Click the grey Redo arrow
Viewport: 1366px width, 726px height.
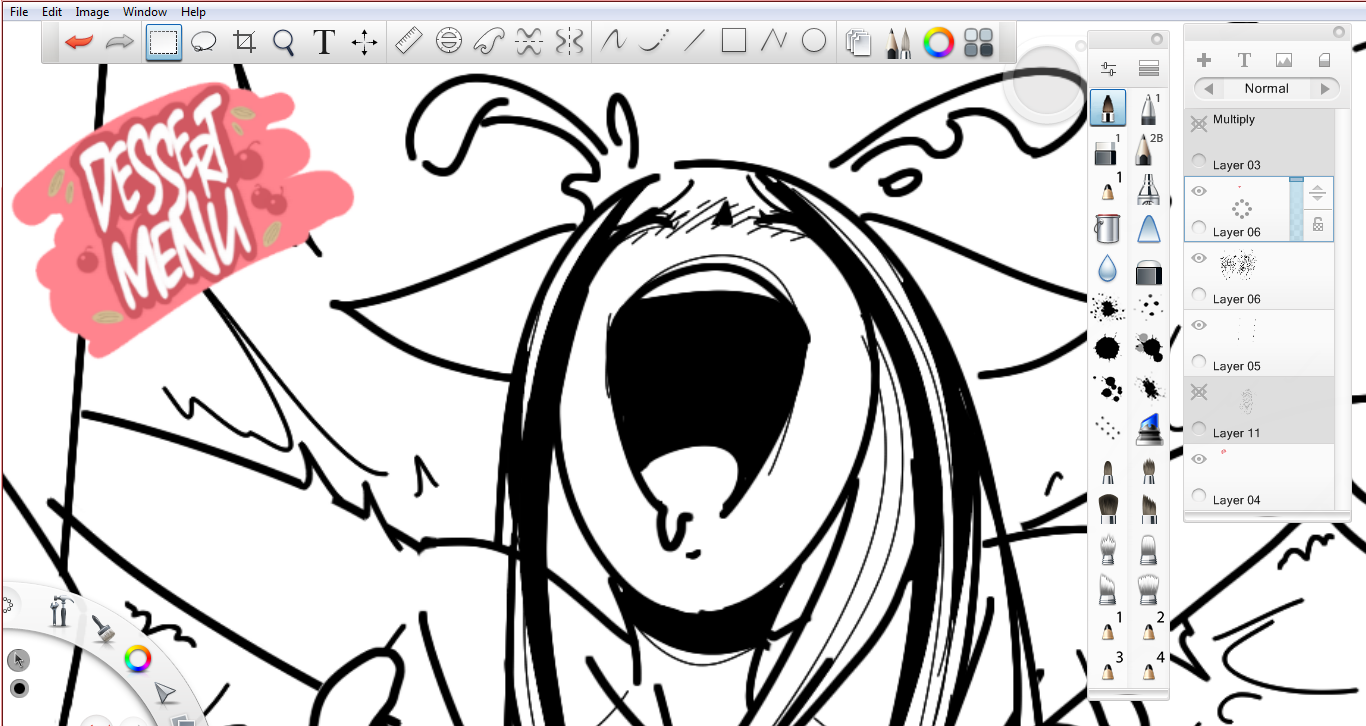[120, 42]
